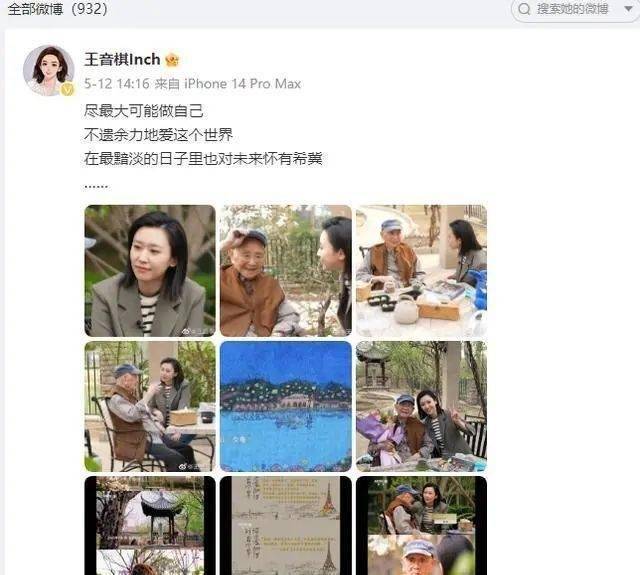Screen dimensions: 640x575
Task: Open the pavilion collage thumbnail
Action: tap(150, 526)
